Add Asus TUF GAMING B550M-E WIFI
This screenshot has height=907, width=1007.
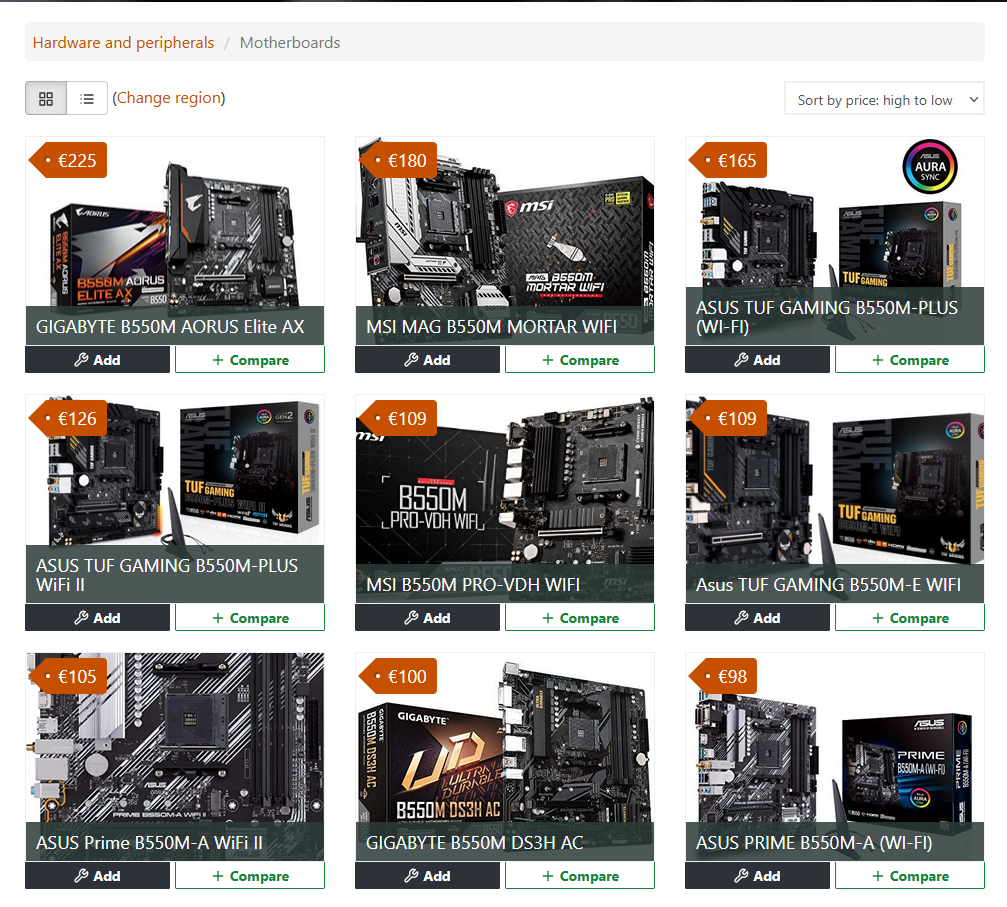click(x=758, y=618)
